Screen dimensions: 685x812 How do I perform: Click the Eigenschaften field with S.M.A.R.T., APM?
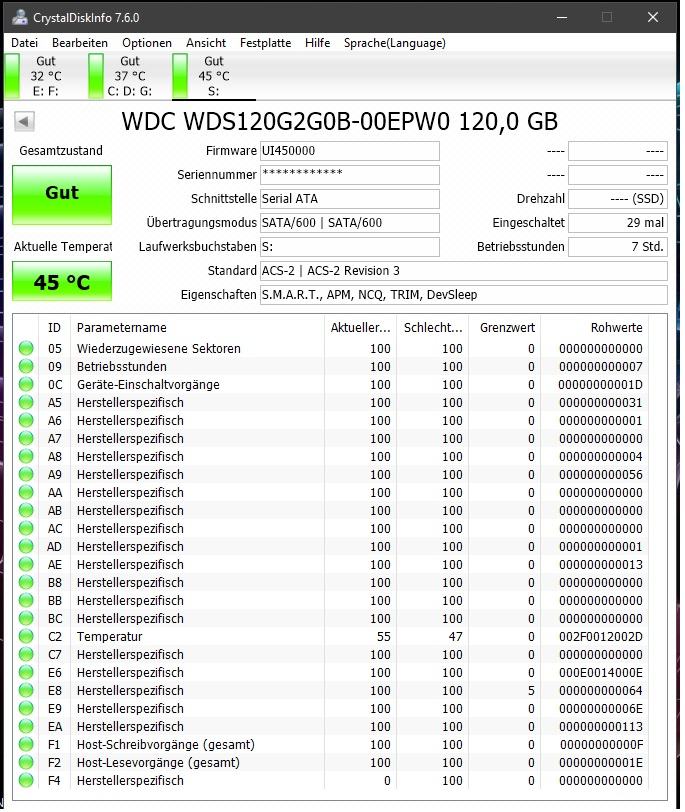point(463,295)
